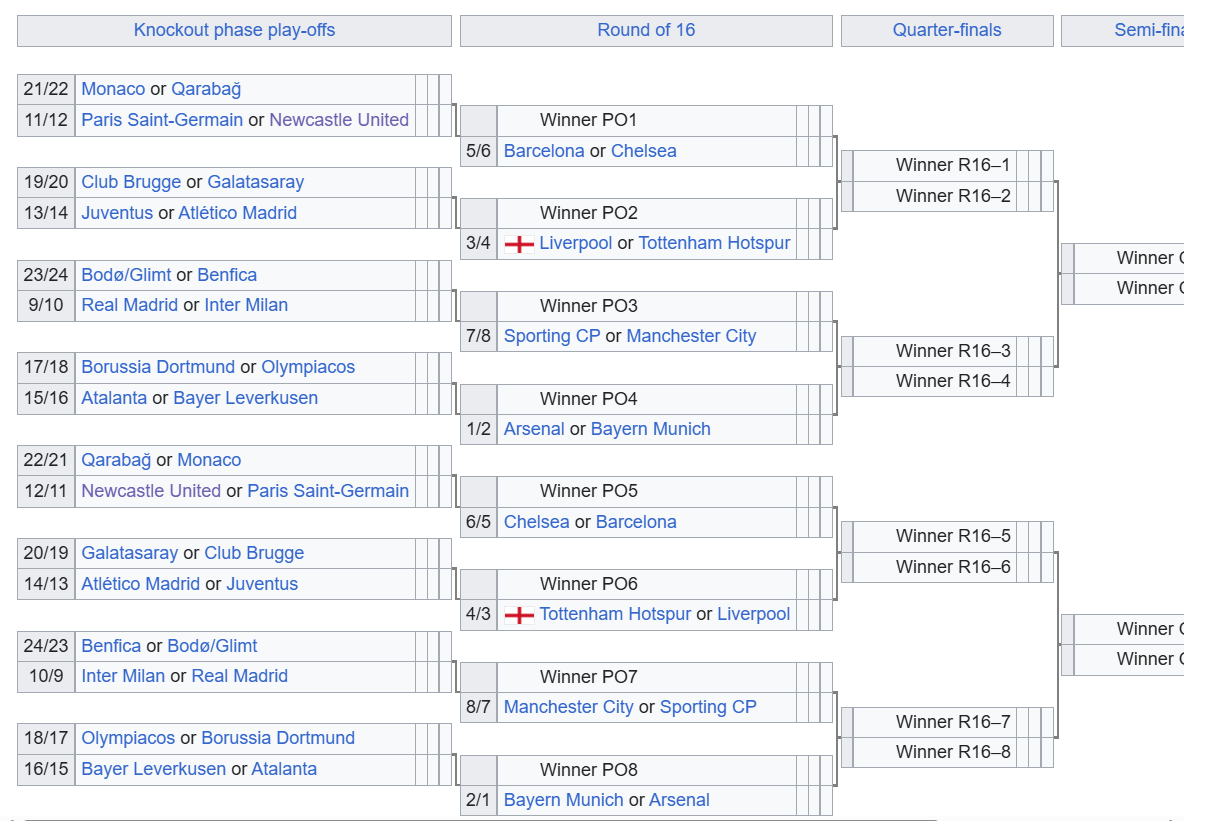Open Barcelona link in the 5/6 row

click(544, 151)
